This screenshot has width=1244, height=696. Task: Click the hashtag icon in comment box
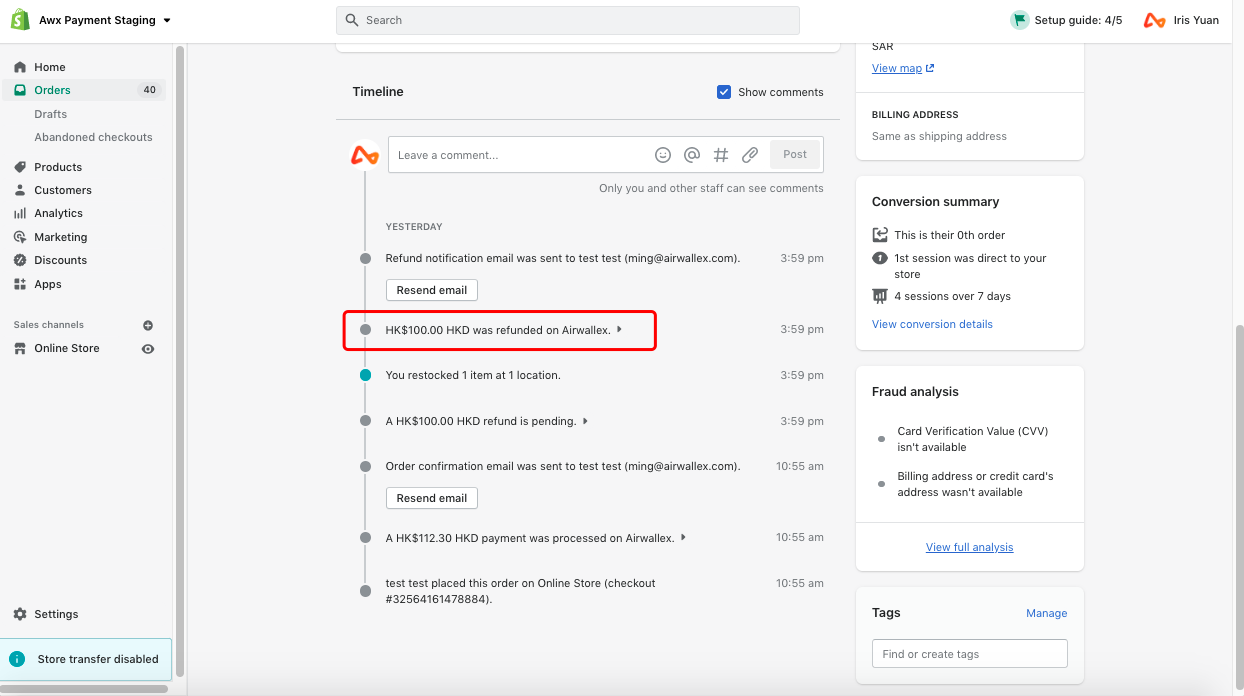(720, 155)
